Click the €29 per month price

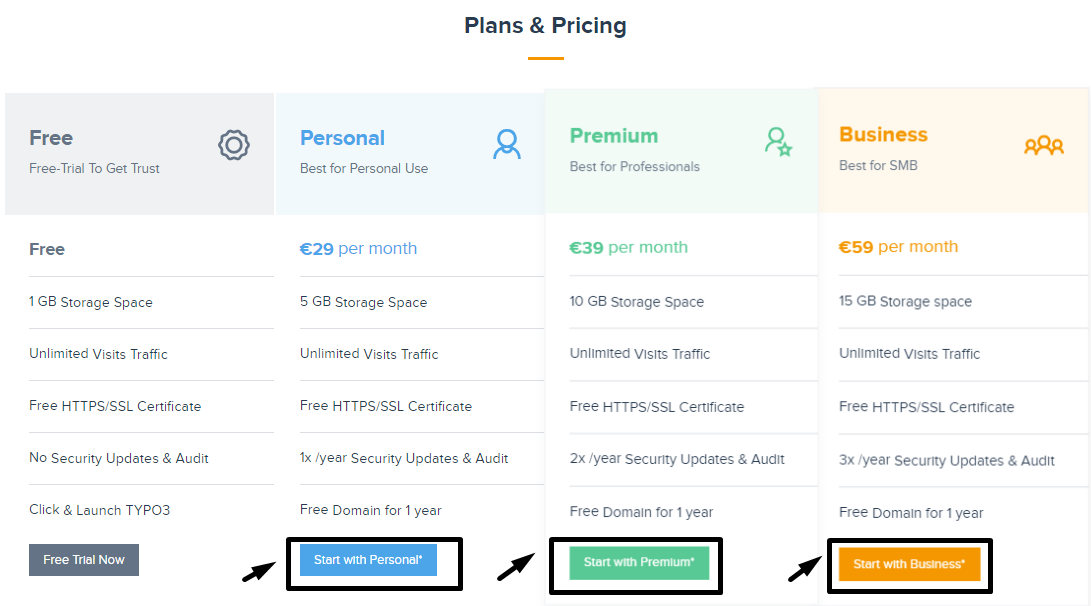(358, 248)
